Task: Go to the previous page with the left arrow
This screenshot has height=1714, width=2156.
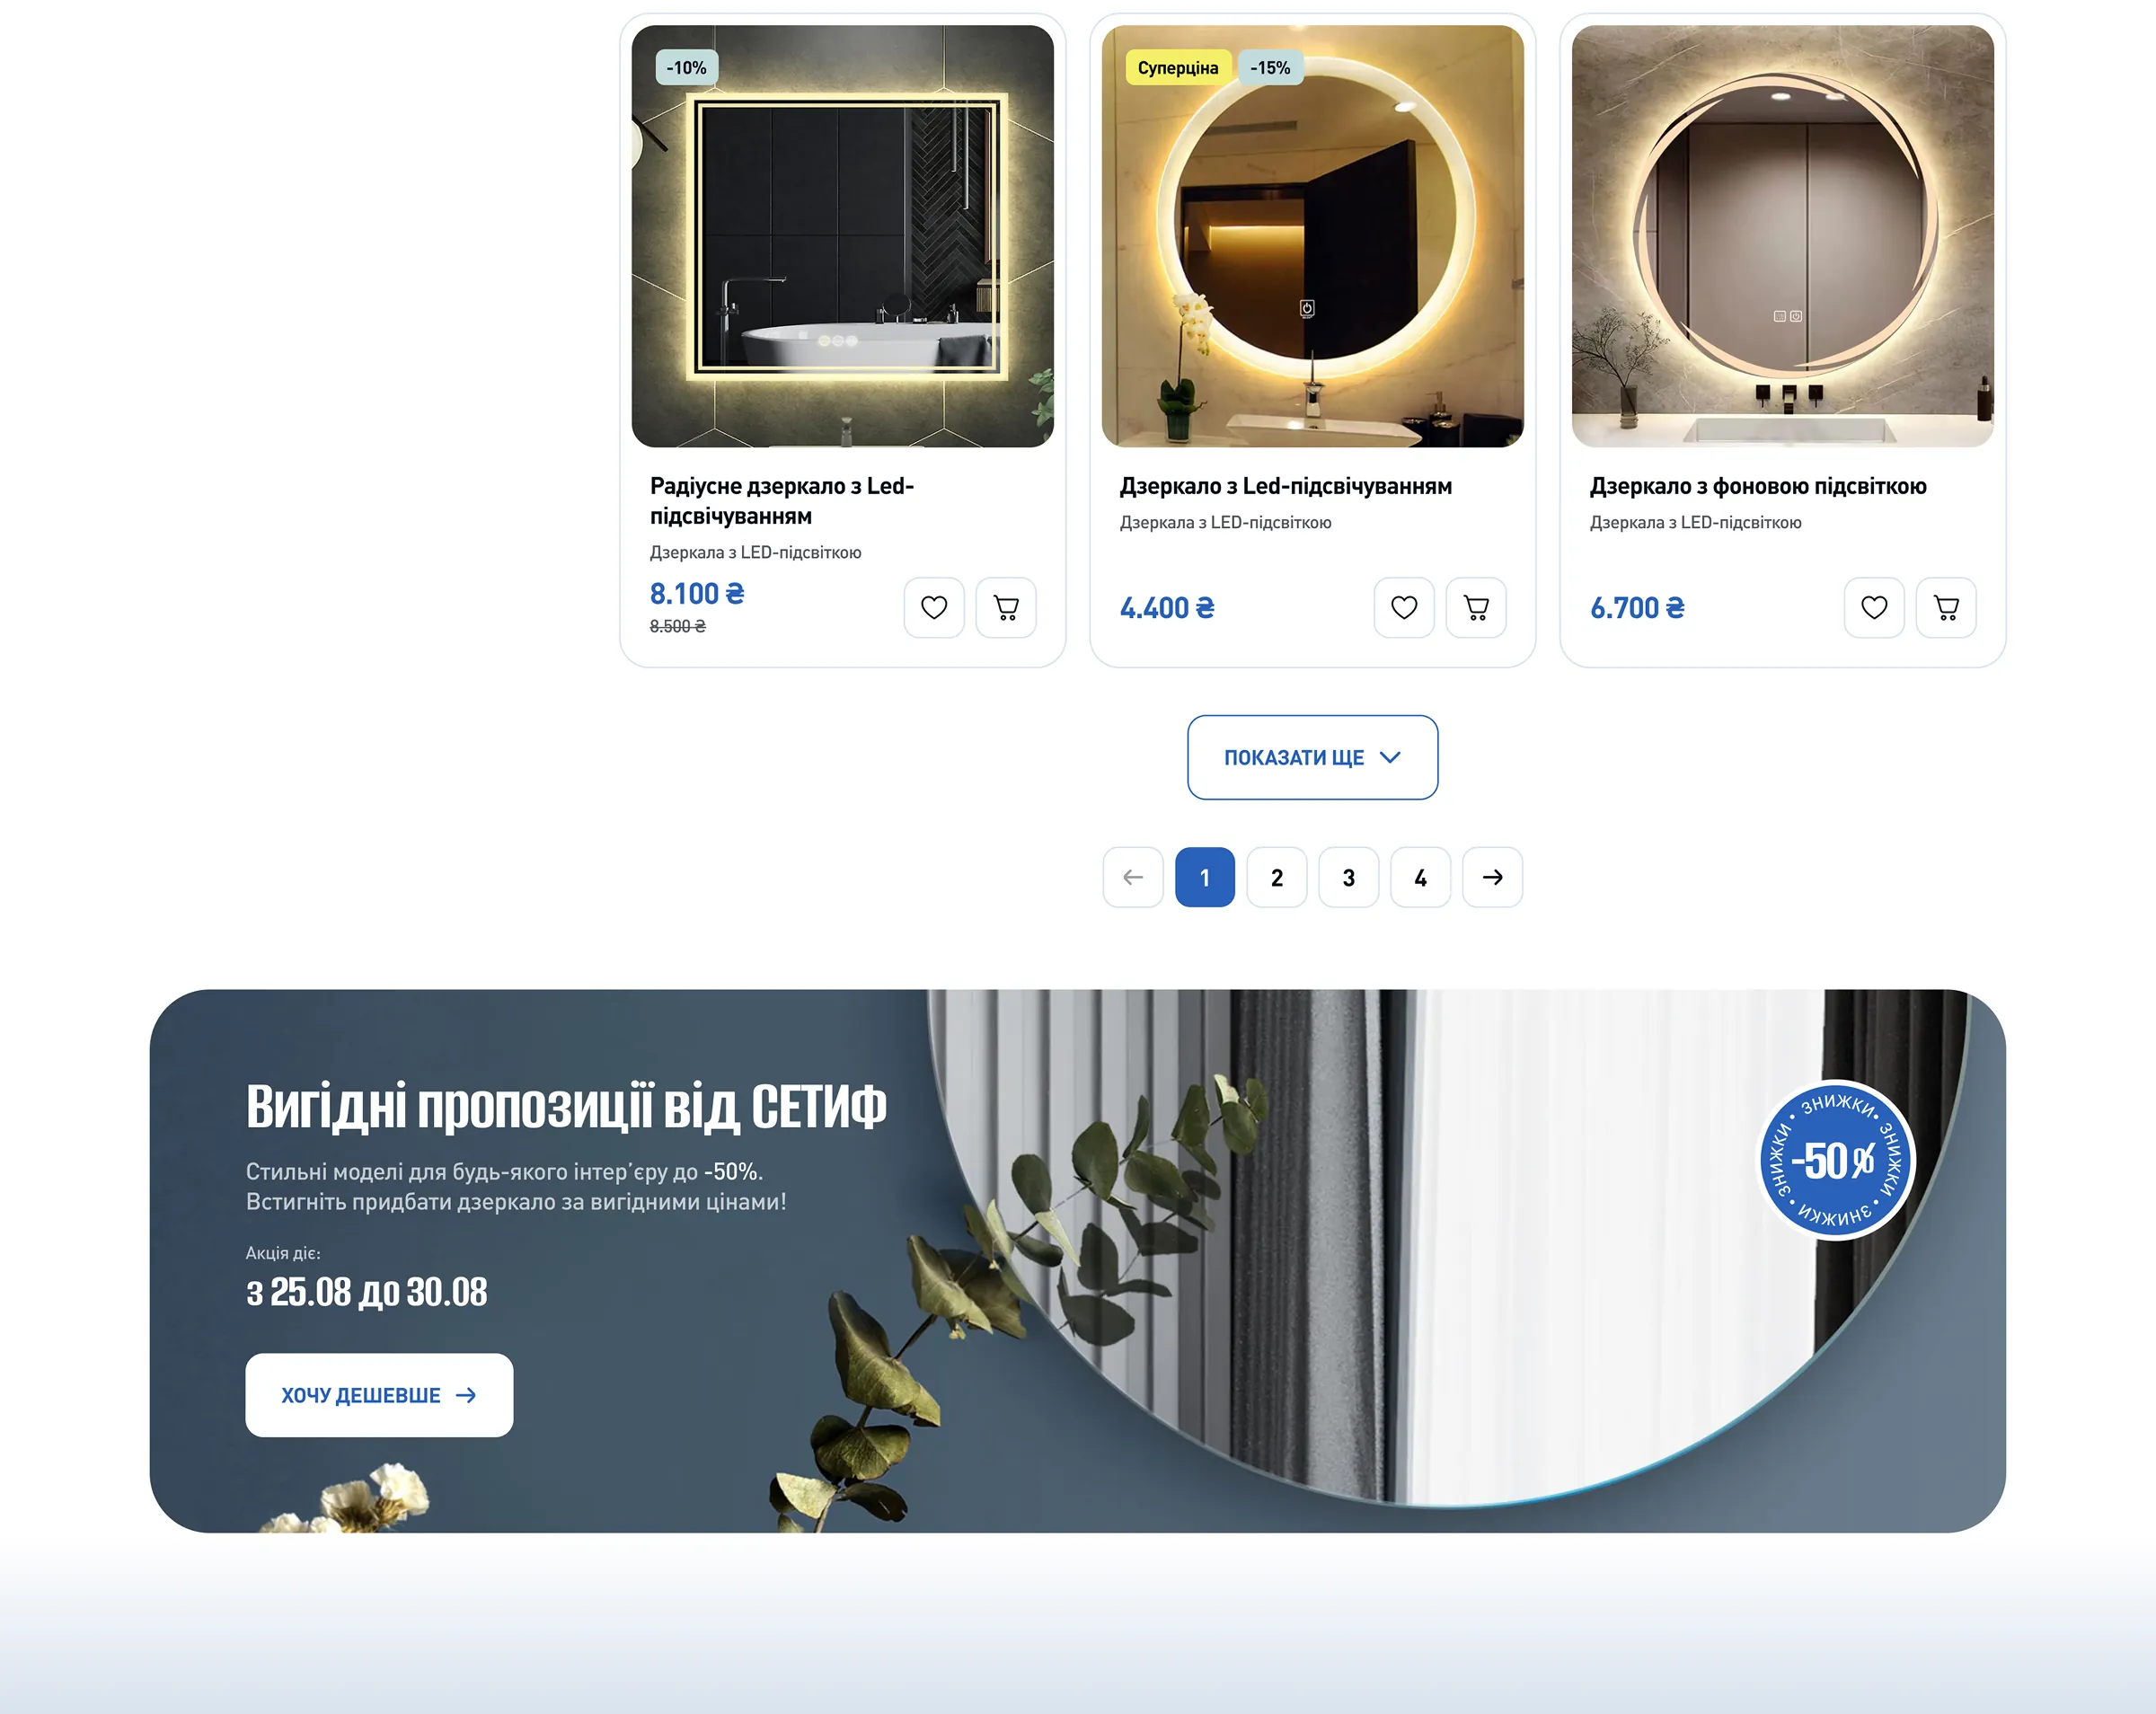Action: pyautogui.click(x=1132, y=877)
